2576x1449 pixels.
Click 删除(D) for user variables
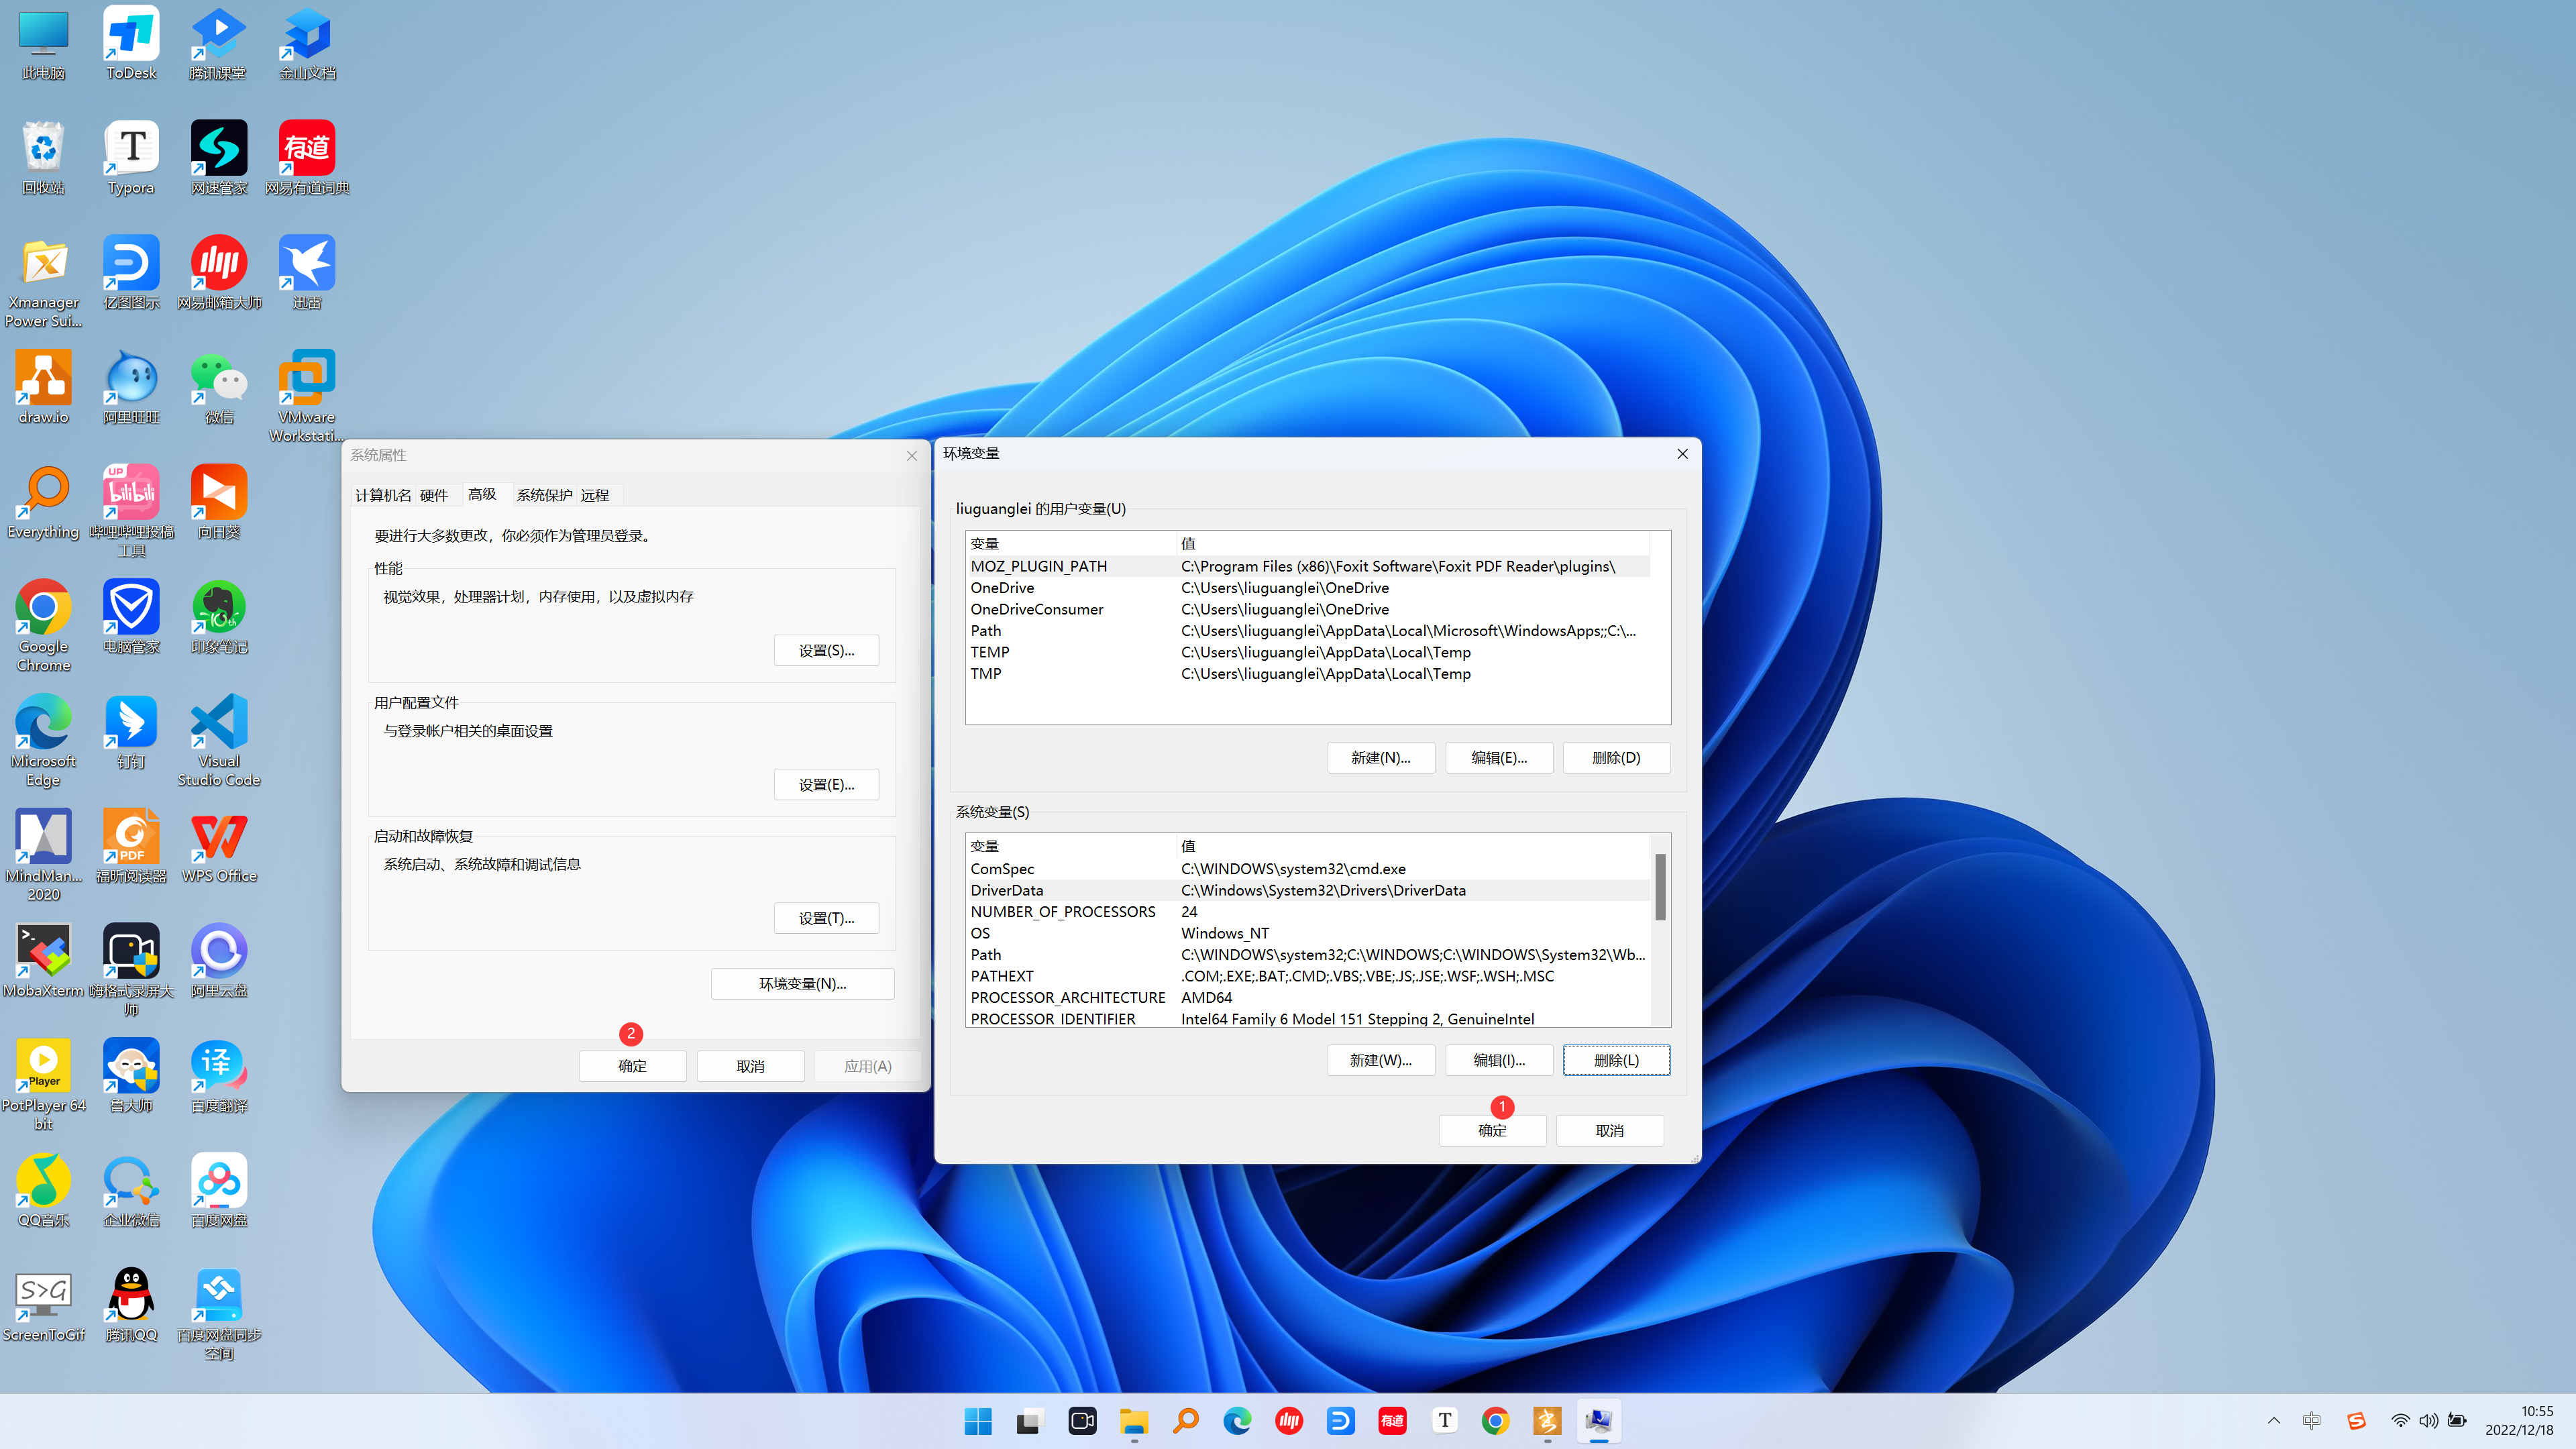coord(1616,758)
